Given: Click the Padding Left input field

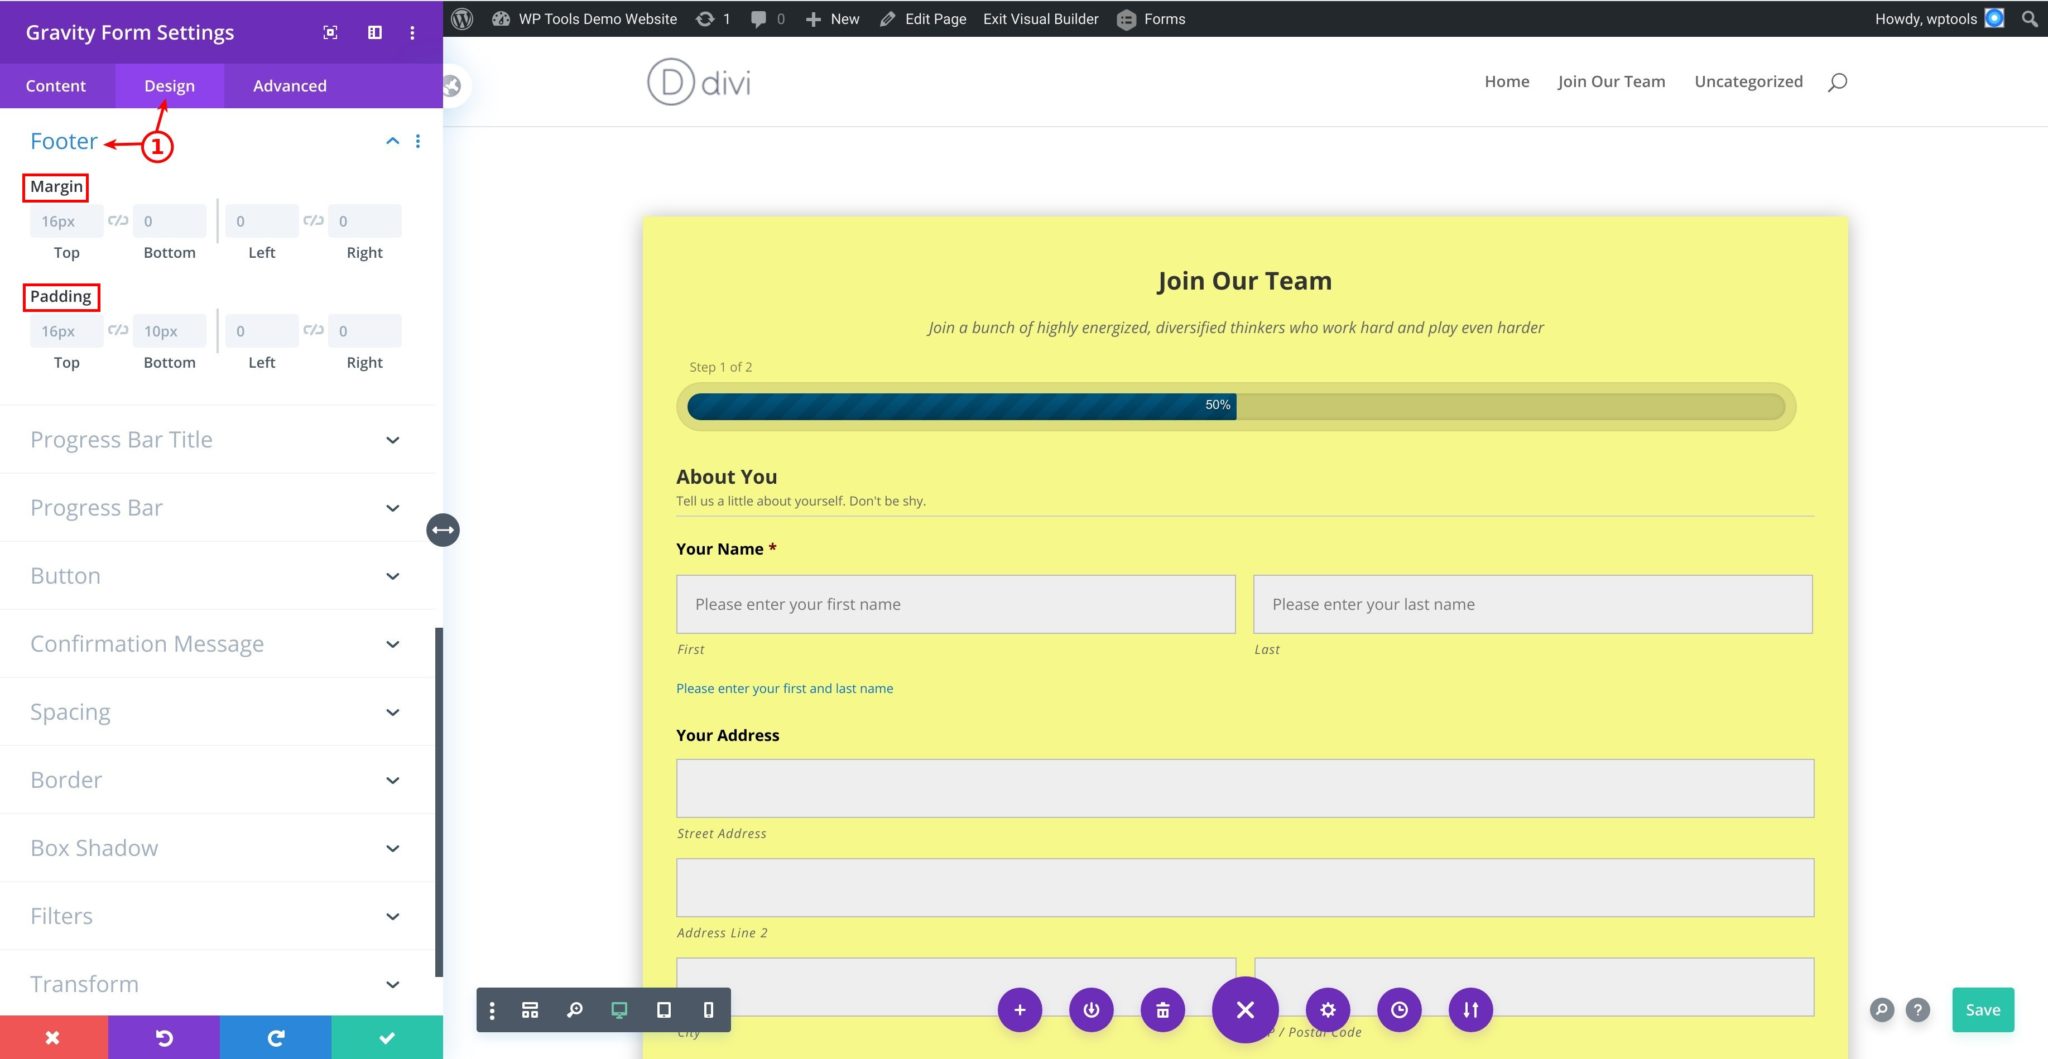Looking at the screenshot, I should coord(262,331).
